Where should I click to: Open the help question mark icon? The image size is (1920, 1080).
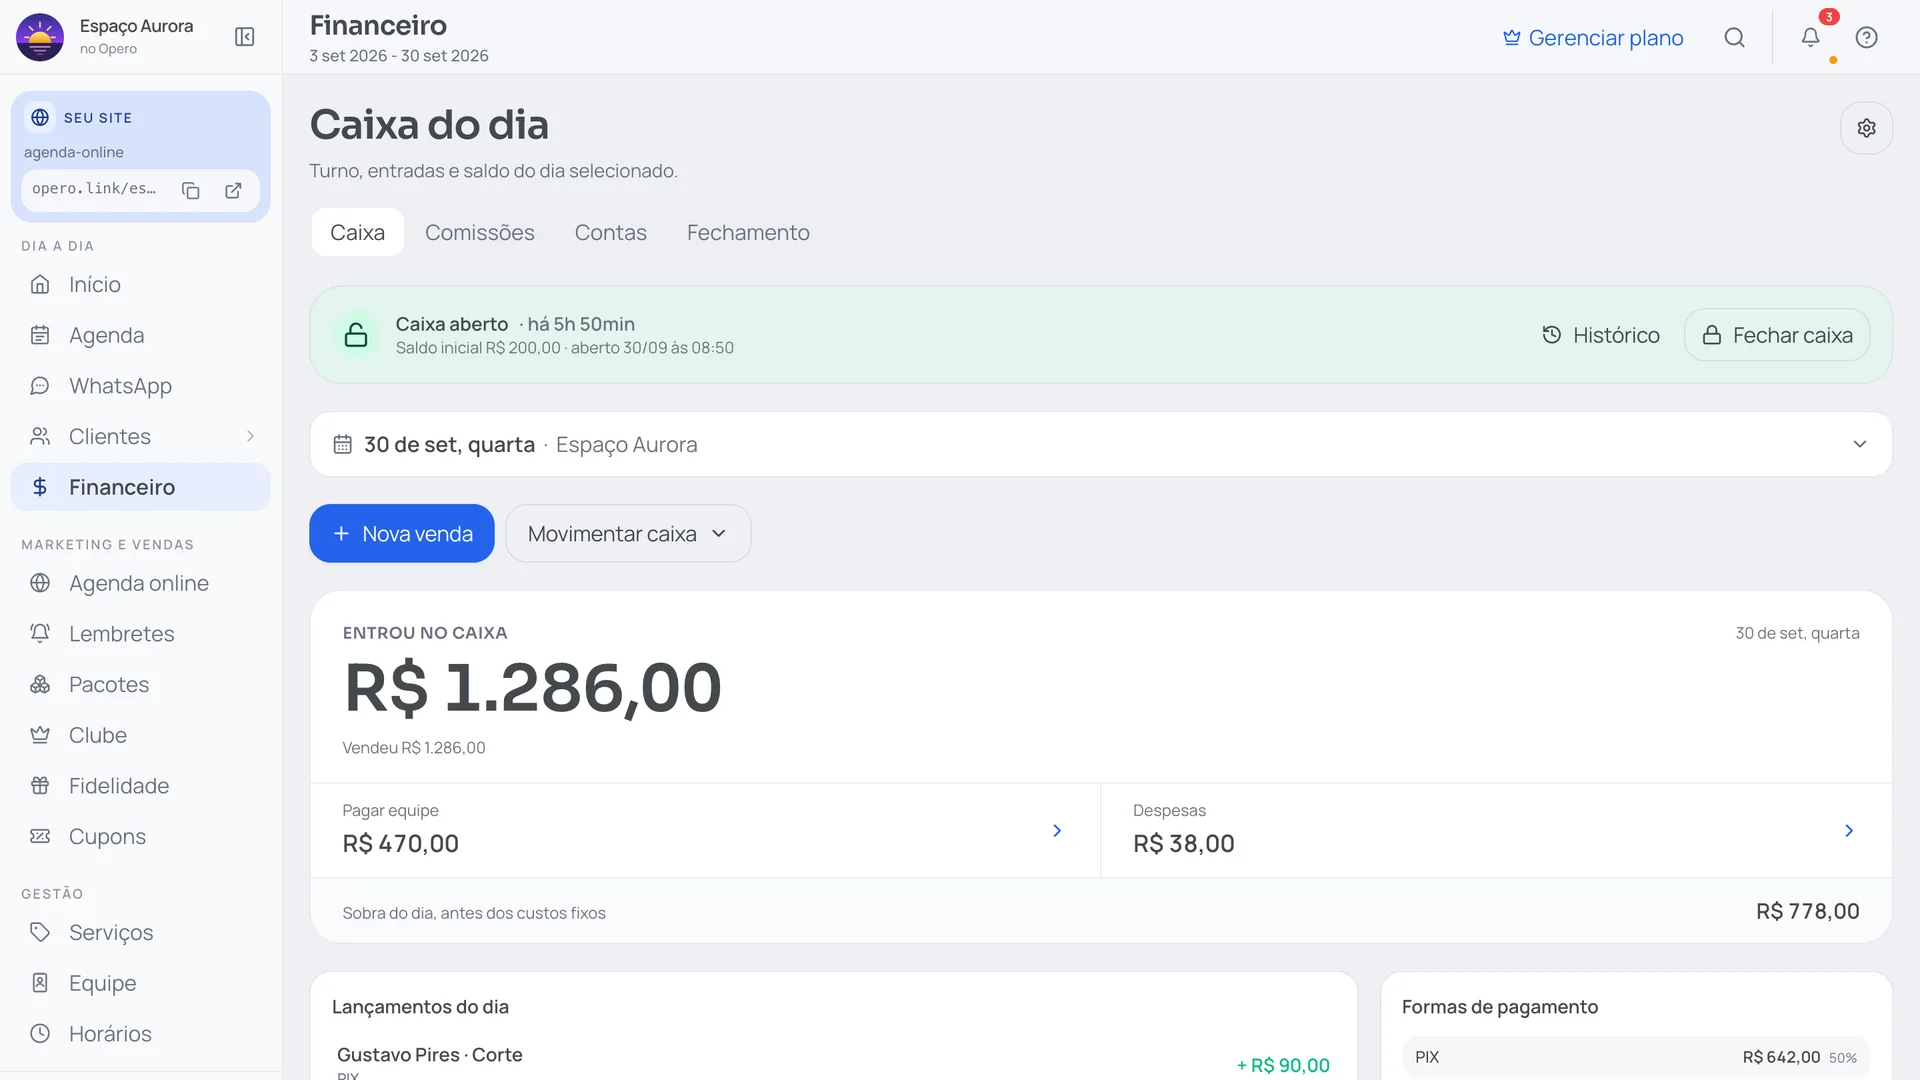[1866, 38]
